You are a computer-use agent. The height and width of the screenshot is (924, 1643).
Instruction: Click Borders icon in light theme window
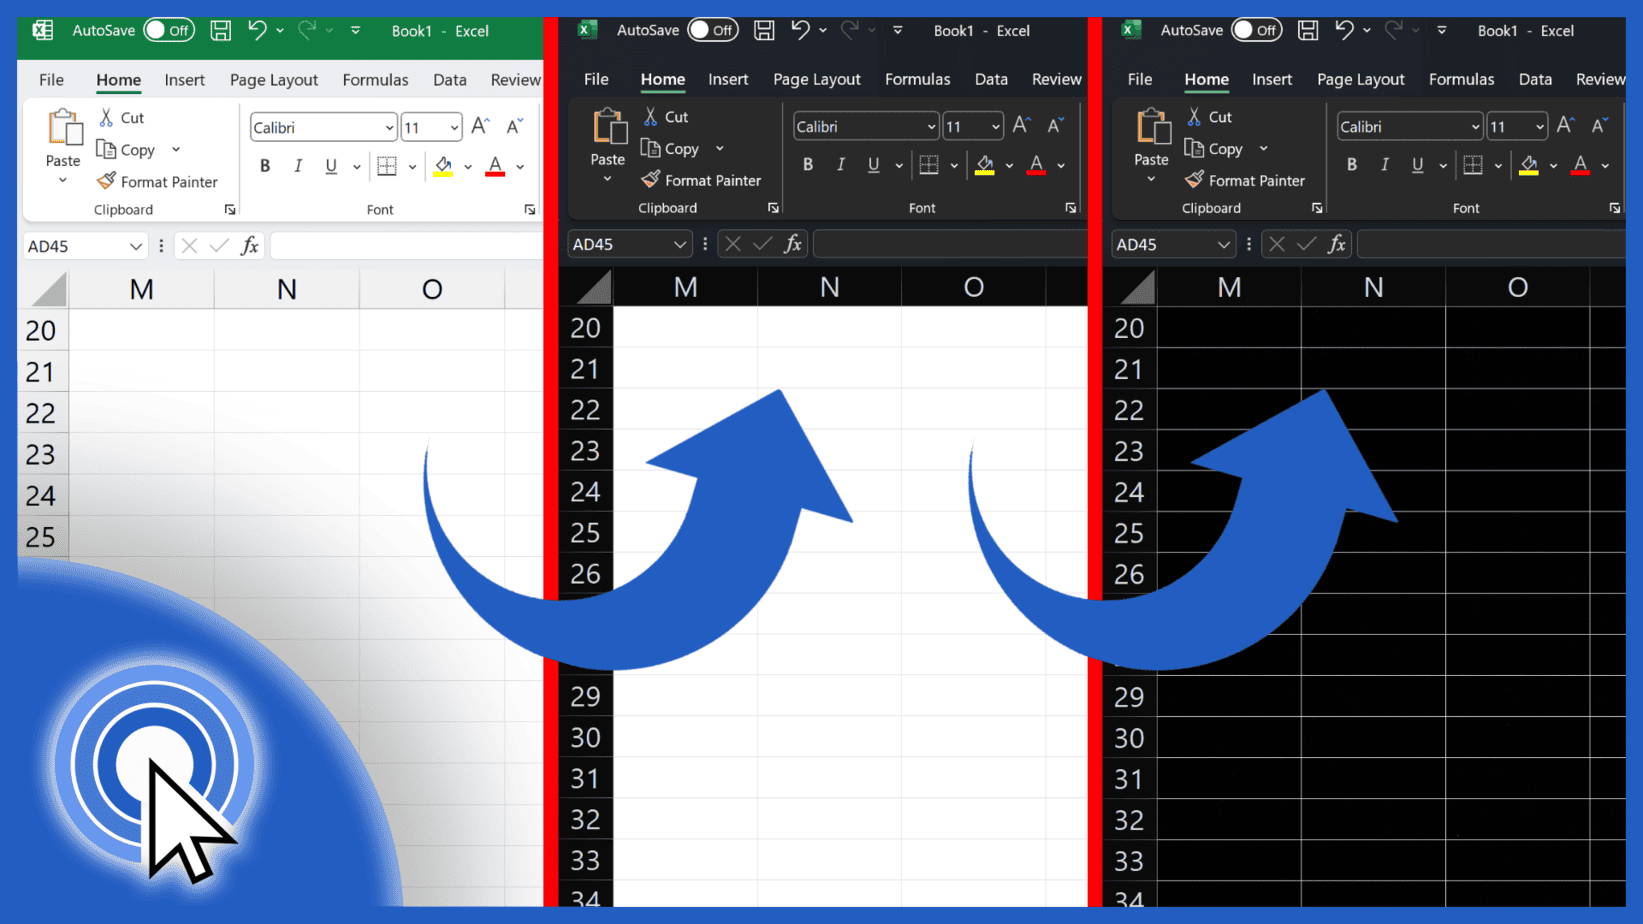387,166
